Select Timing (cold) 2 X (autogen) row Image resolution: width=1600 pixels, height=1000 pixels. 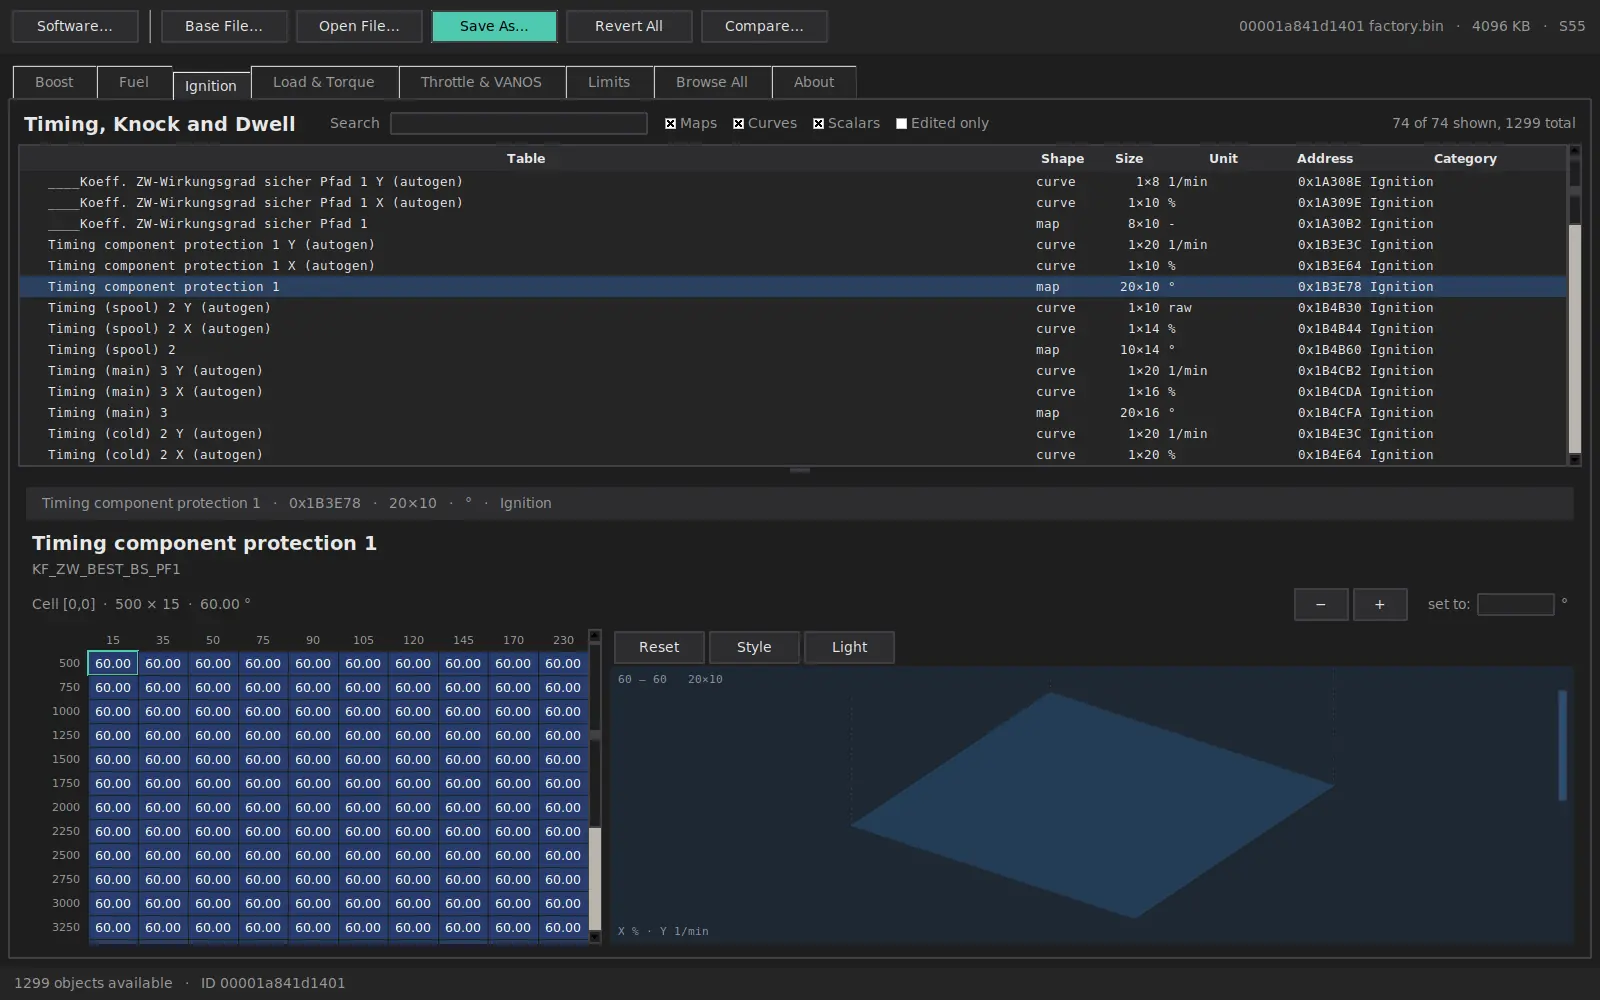coord(793,455)
